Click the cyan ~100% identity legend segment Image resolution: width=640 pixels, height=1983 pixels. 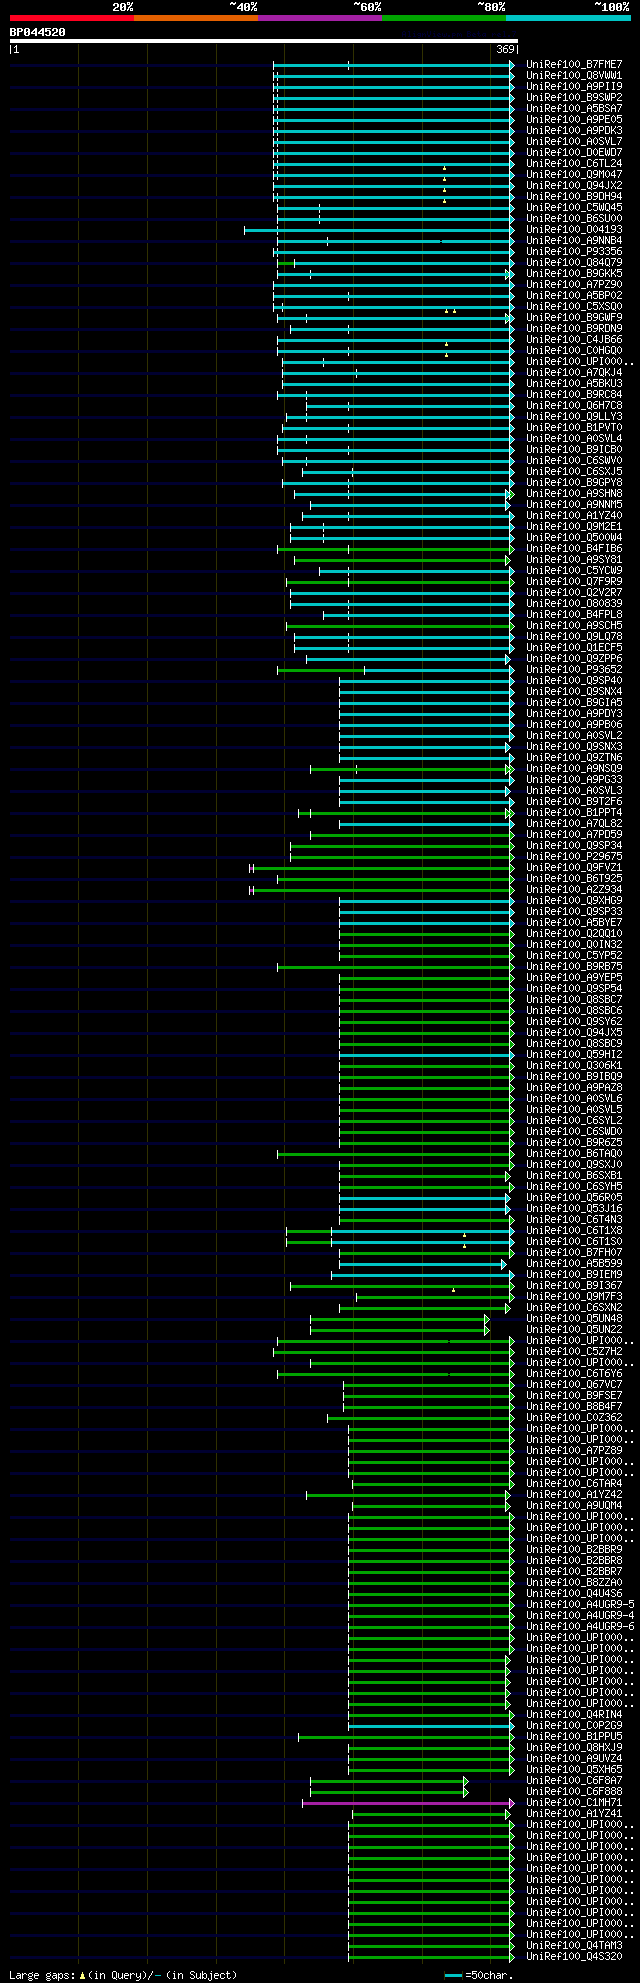(567, 18)
